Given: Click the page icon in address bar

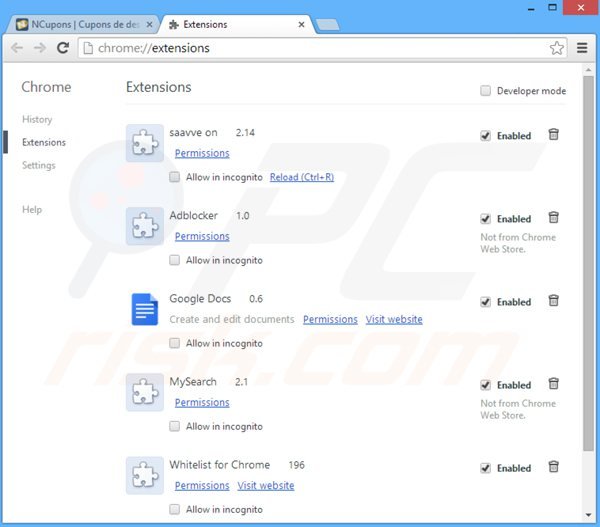Looking at the screenshot, I should (88, 48).
